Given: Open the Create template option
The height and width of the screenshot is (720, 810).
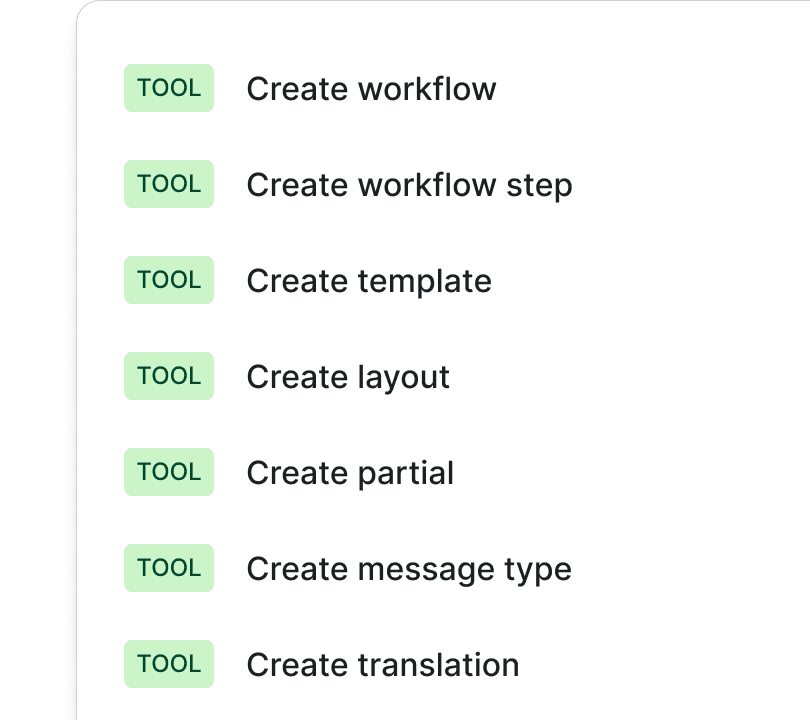Looking at the screenshot, I should (368, 280).
